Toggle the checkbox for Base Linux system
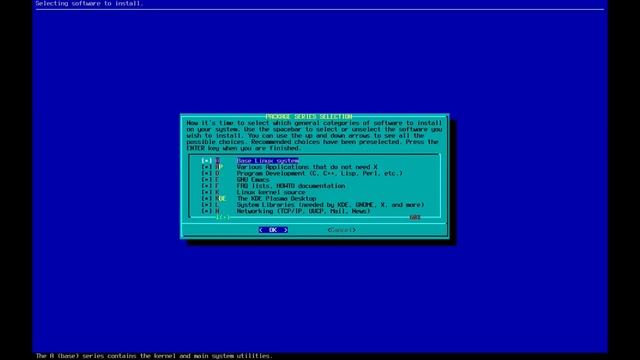Image resolution: width=640 pixels, height=360 pixels. 207,161
